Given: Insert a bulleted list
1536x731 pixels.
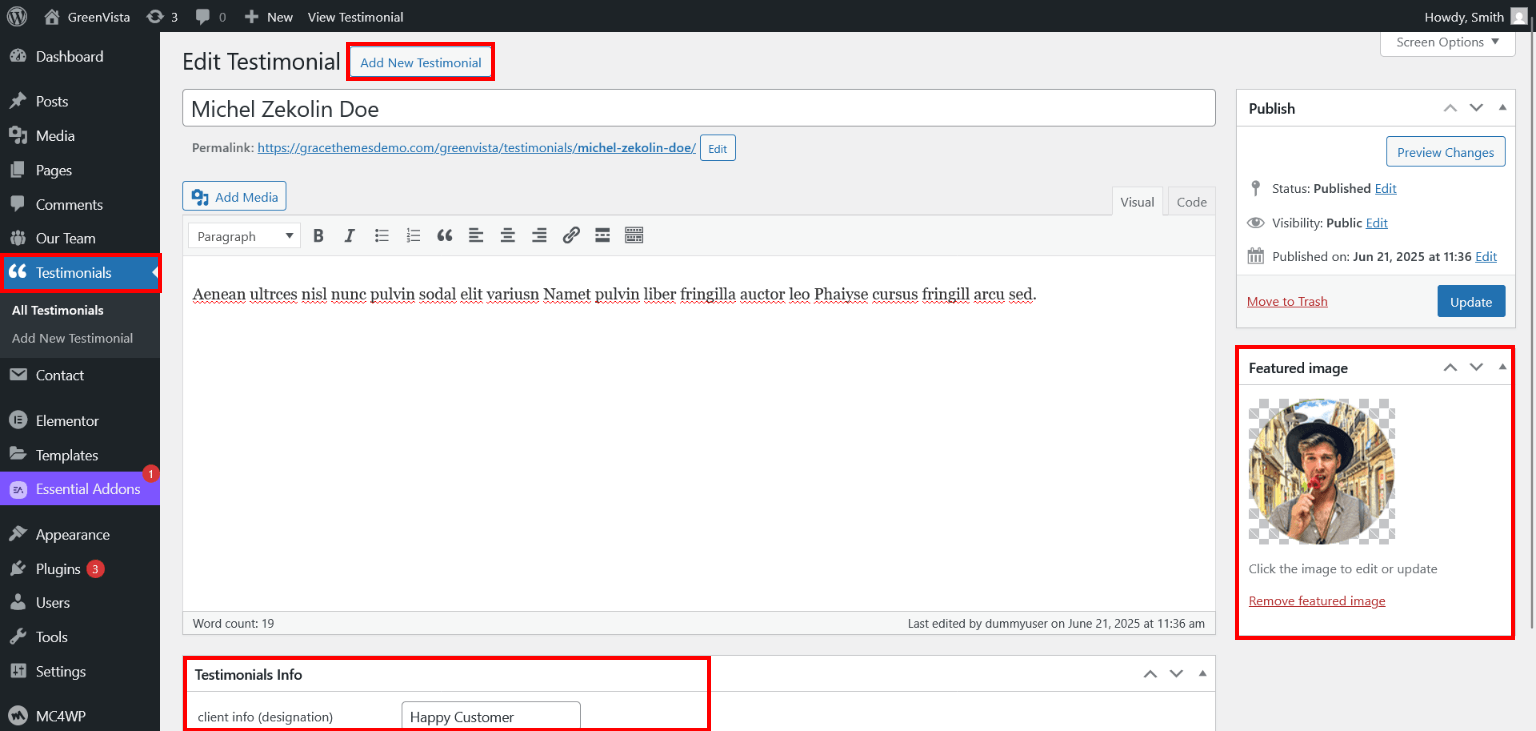Looking at the screenshot, I should pyautogui.click(x=381, y=236).
